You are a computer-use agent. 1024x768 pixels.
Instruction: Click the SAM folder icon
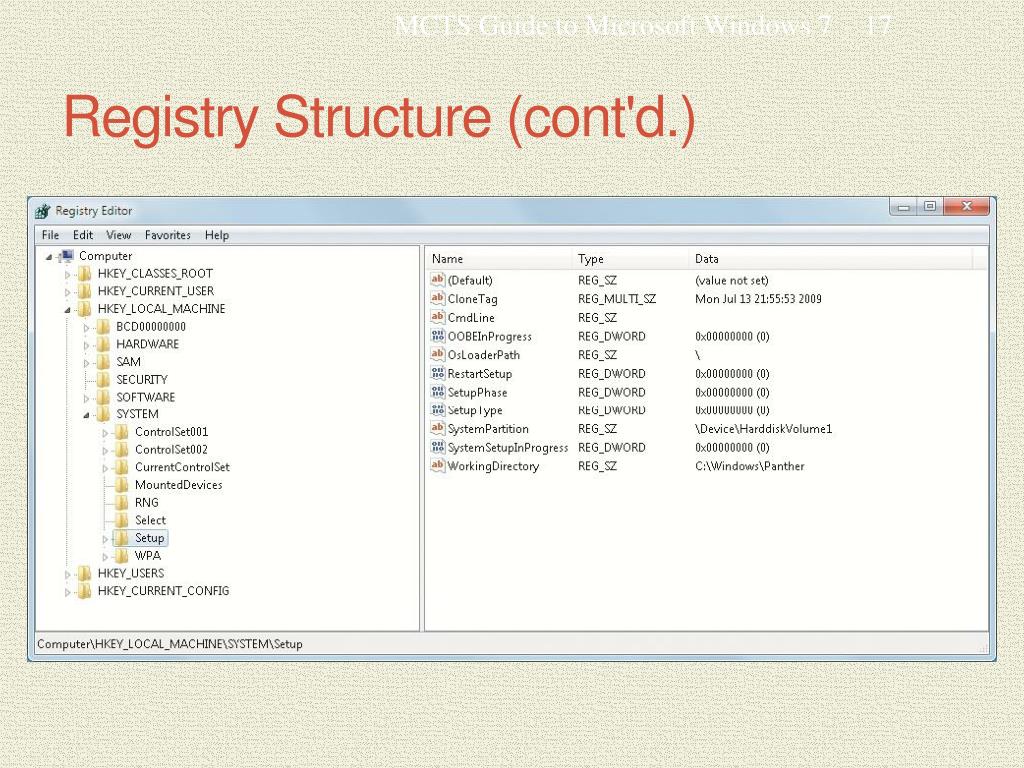pyautogui.click(x=103, y=362)
